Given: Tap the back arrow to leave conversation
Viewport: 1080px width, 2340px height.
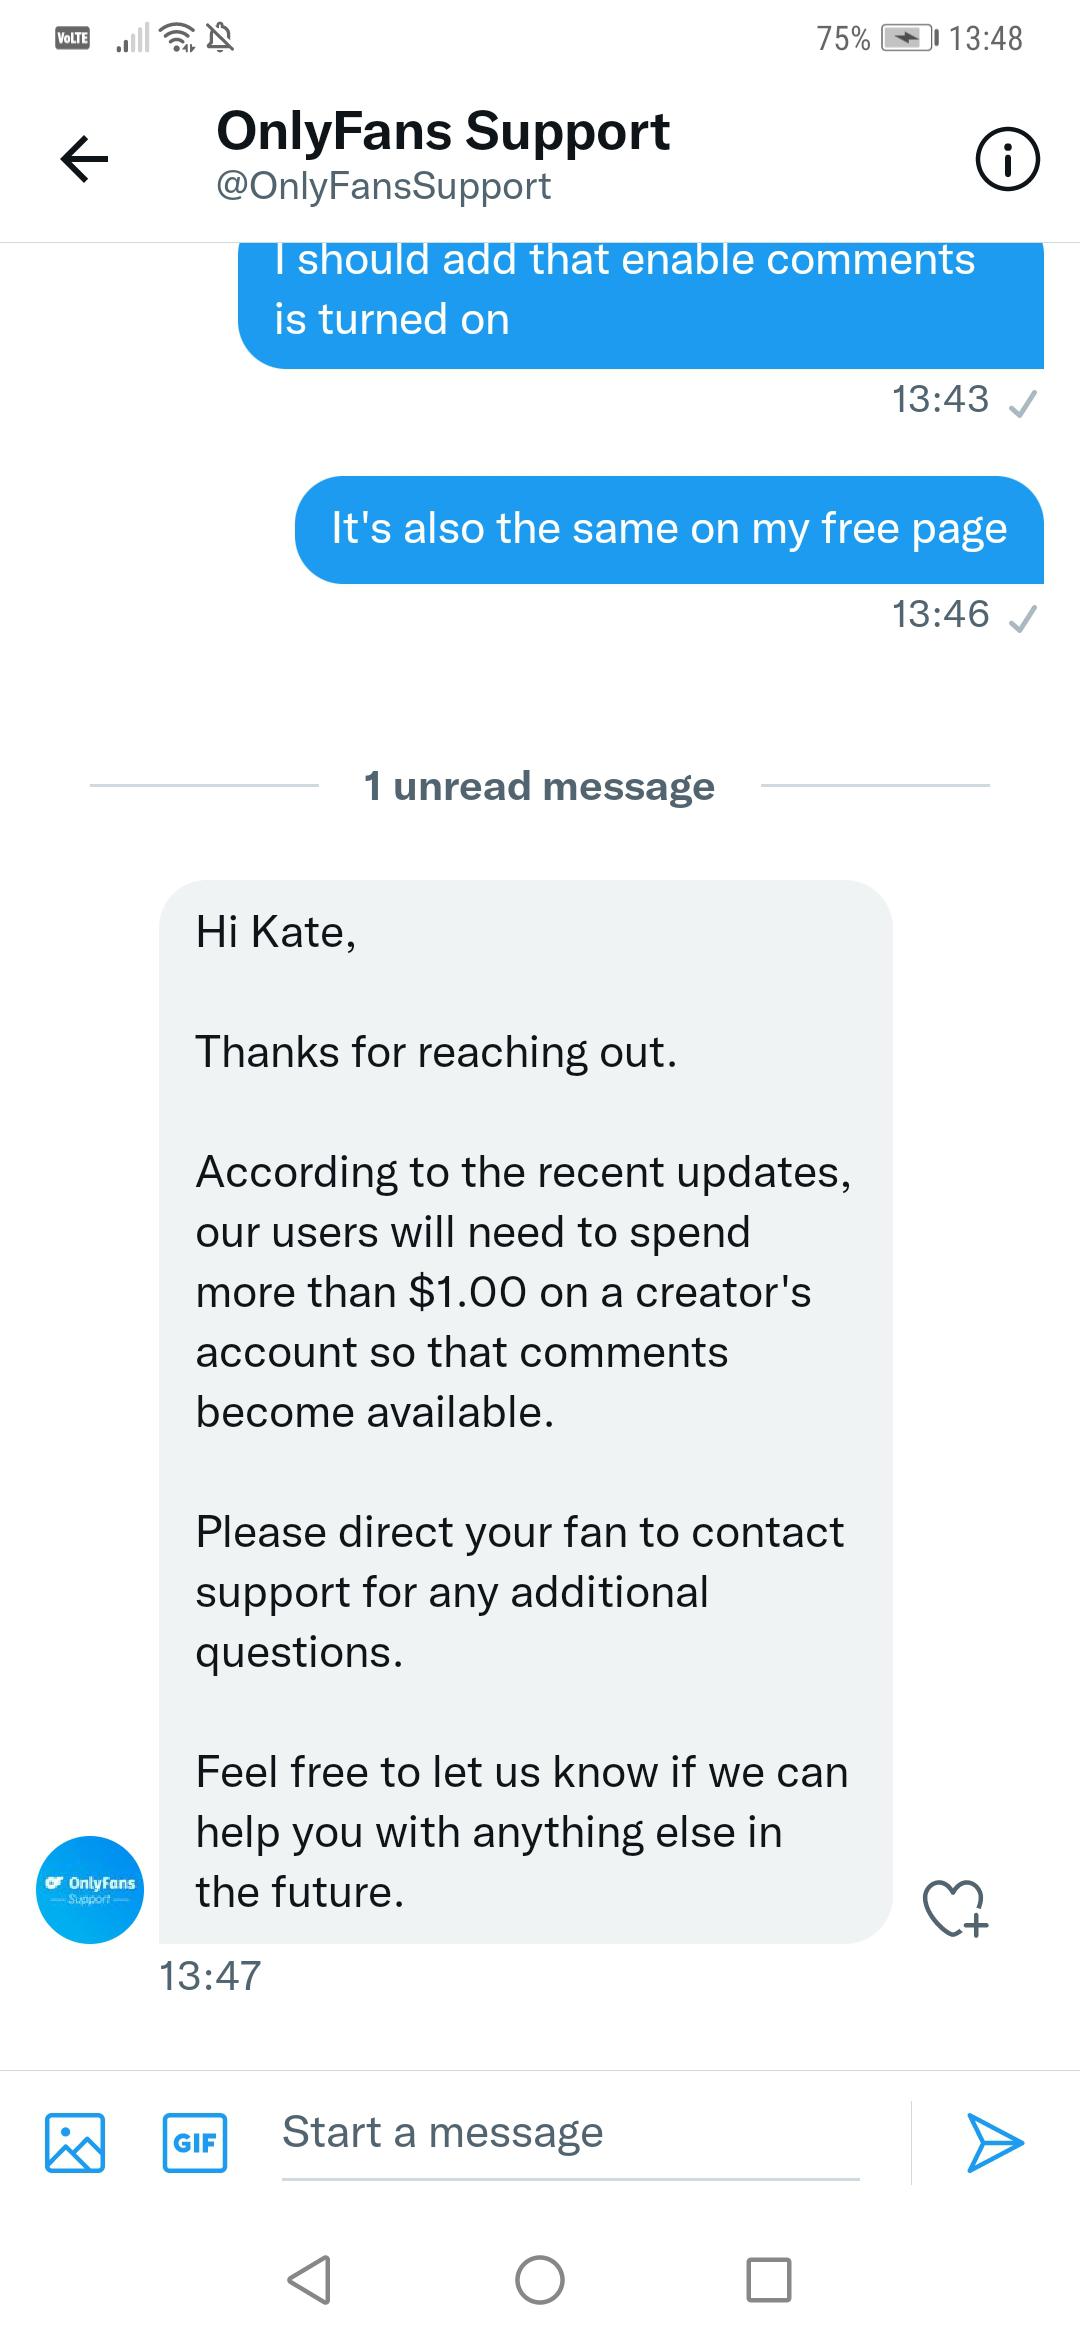Looking at the screenshot, I should tap(84, 159).
